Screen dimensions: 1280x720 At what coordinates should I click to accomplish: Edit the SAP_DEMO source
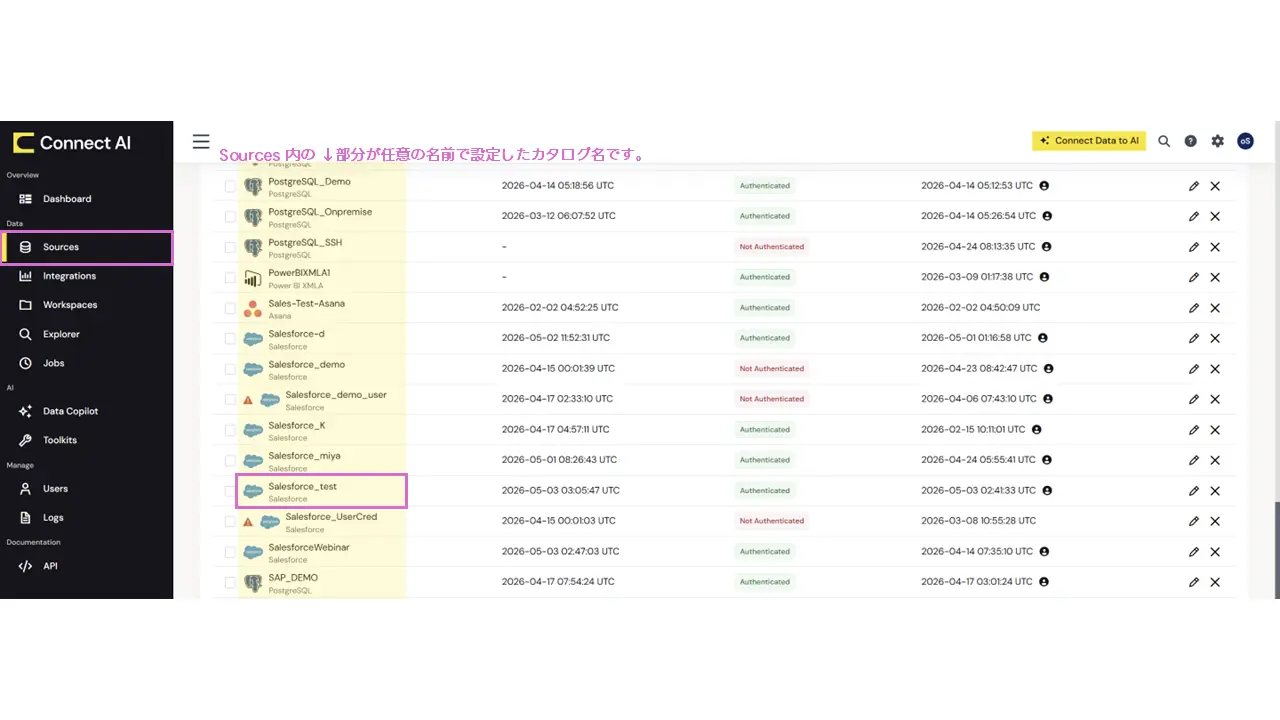click(x=1194, y=582)
